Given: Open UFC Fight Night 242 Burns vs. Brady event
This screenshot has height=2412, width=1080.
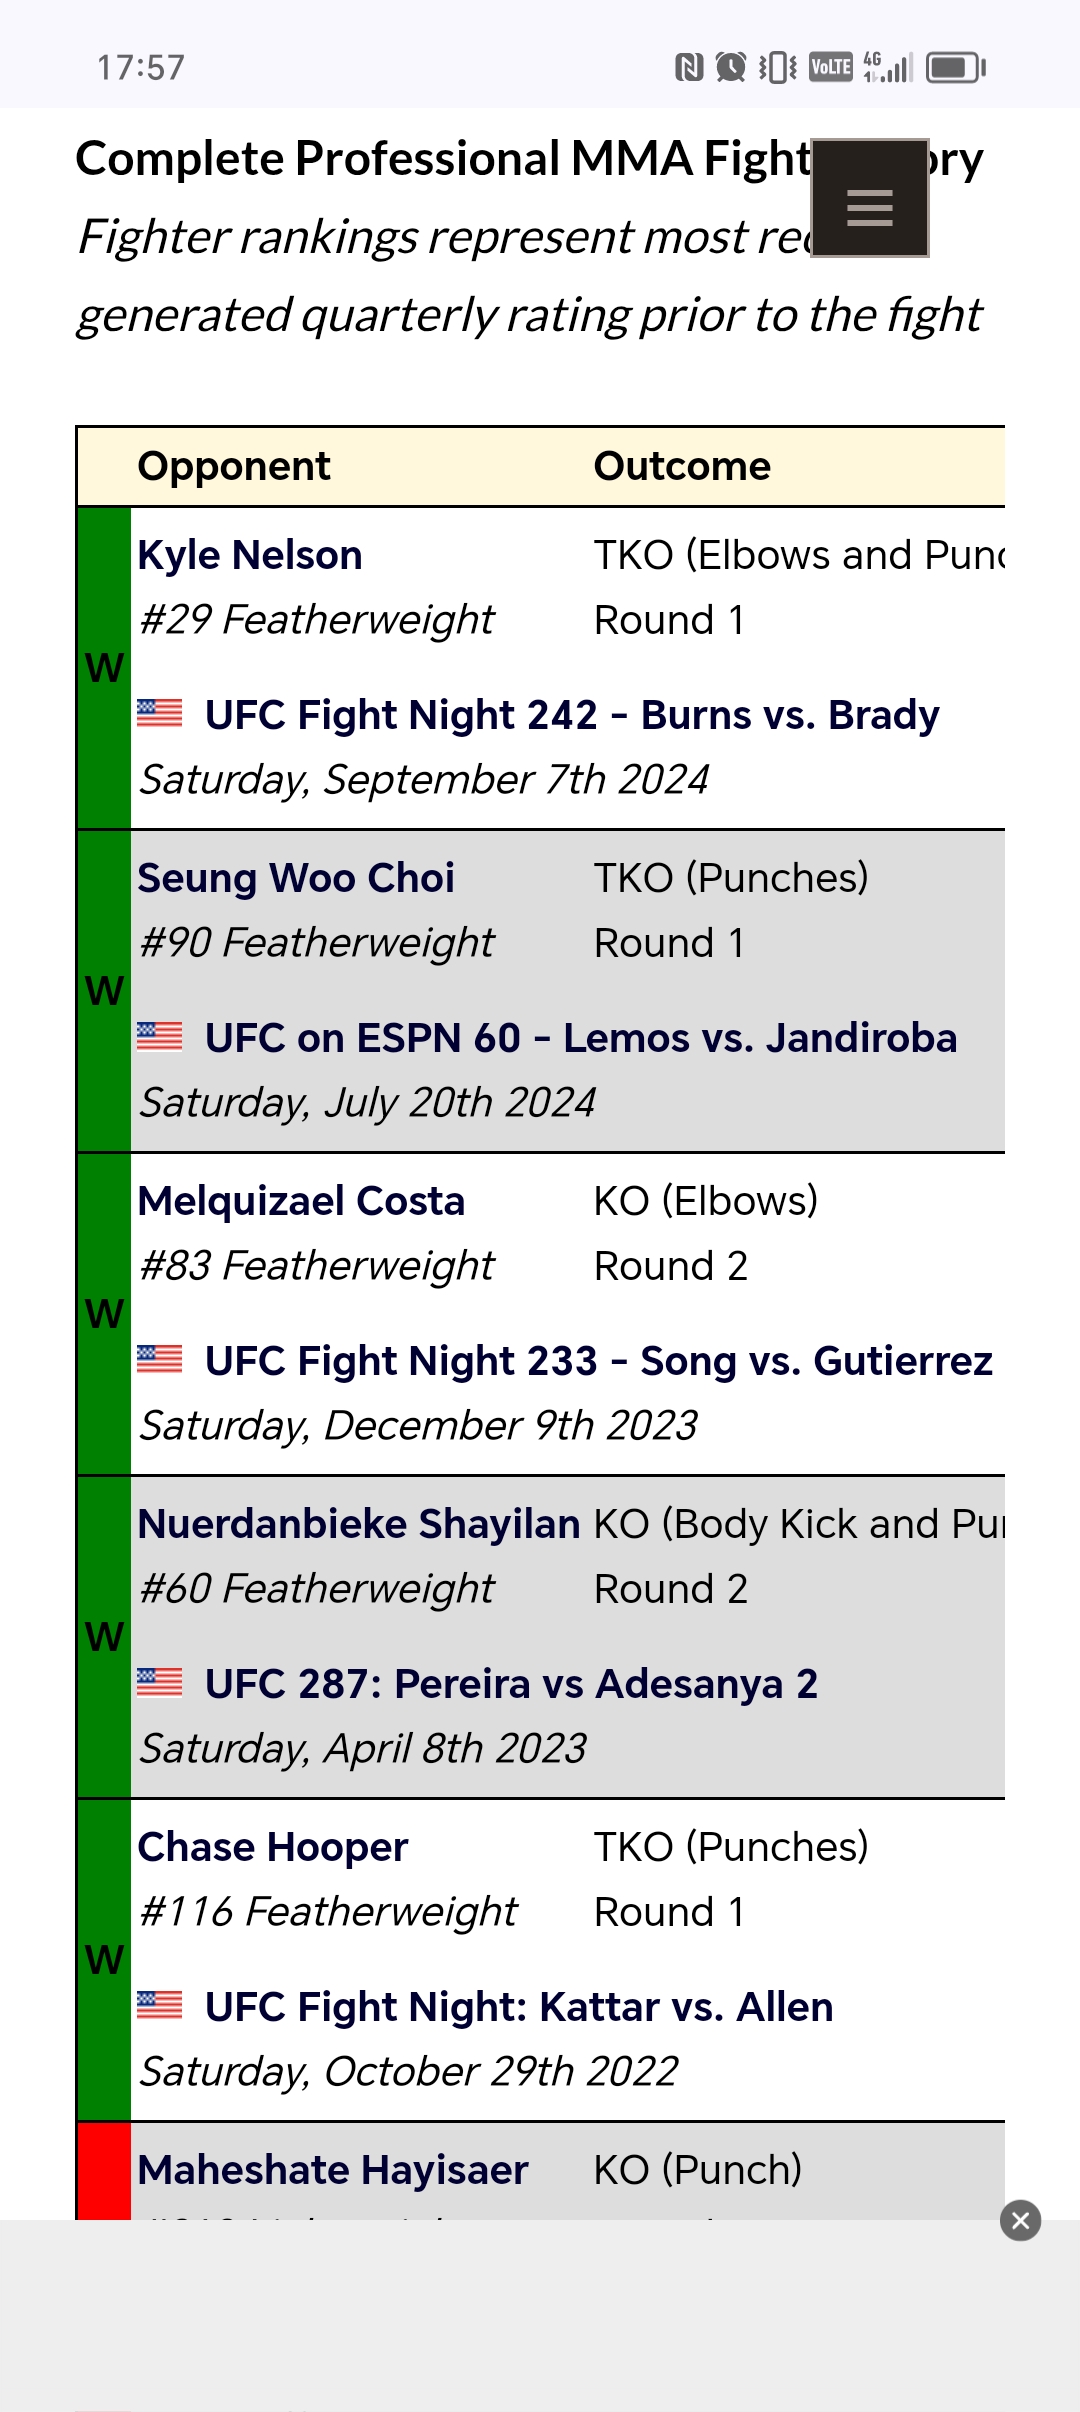Looking at the screenshot, I should coord(572,715).
